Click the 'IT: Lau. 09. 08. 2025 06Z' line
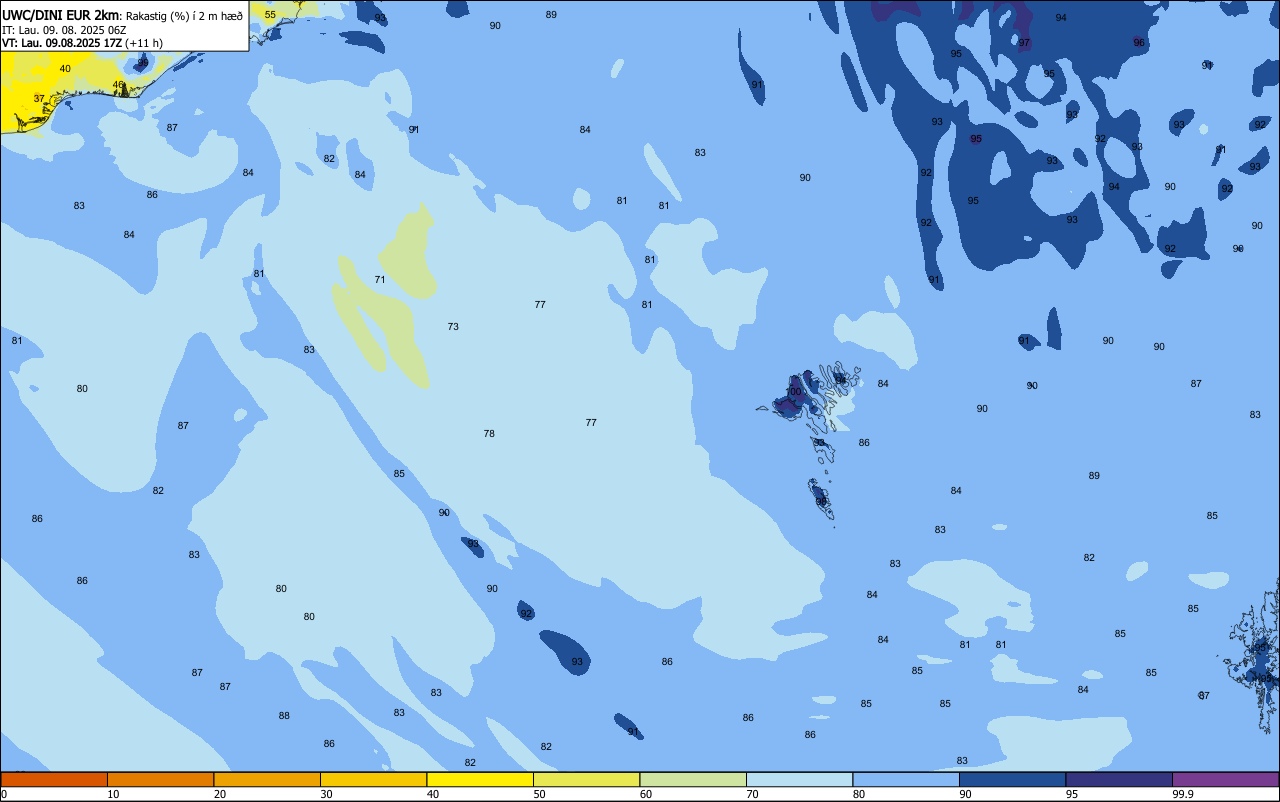The width and height of the screenshot is (1280, 802). pos(64,30)
